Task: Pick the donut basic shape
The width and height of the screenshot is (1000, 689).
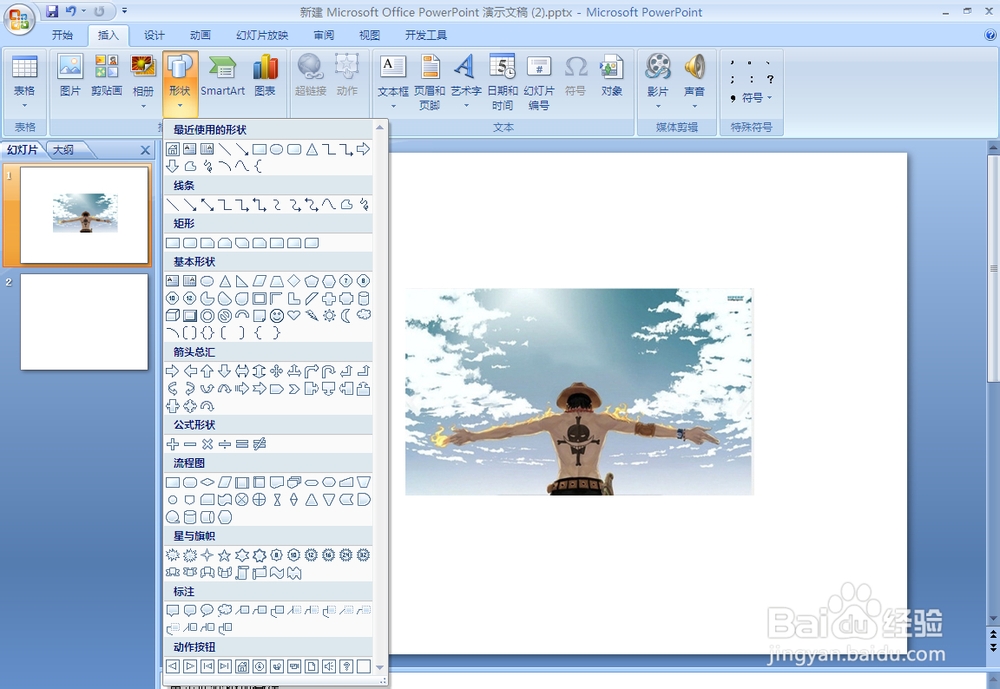Action: [207, 316]
